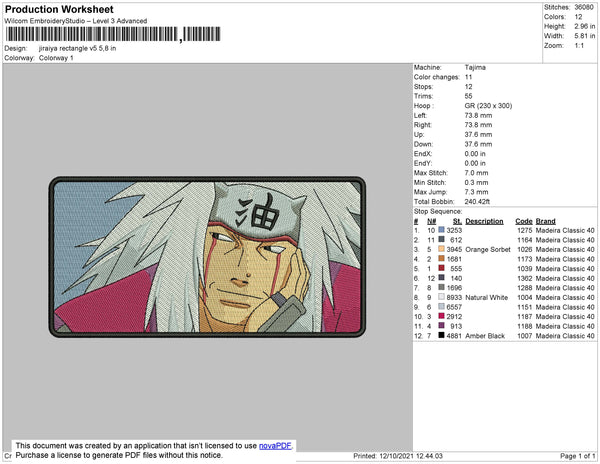
Task: Pick dark navy swatch for code 1362
Action: [x=441, y=278]
